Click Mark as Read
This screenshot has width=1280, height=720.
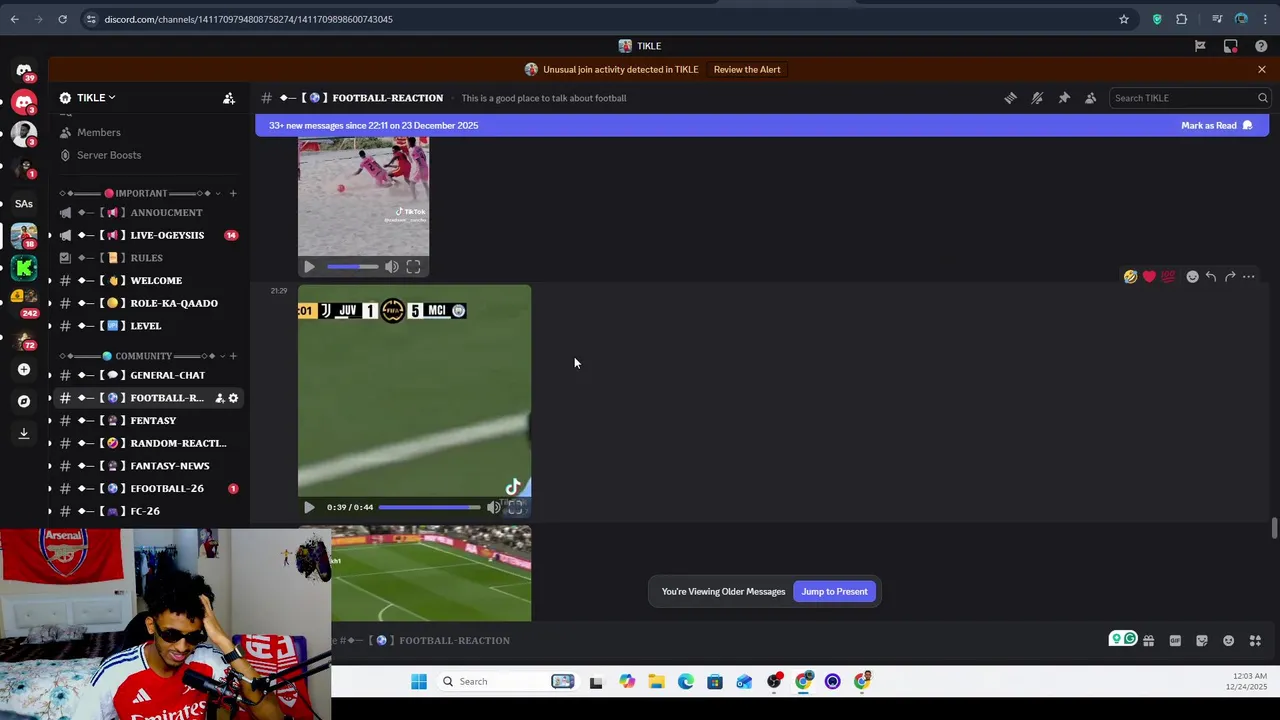point(1216,125)
